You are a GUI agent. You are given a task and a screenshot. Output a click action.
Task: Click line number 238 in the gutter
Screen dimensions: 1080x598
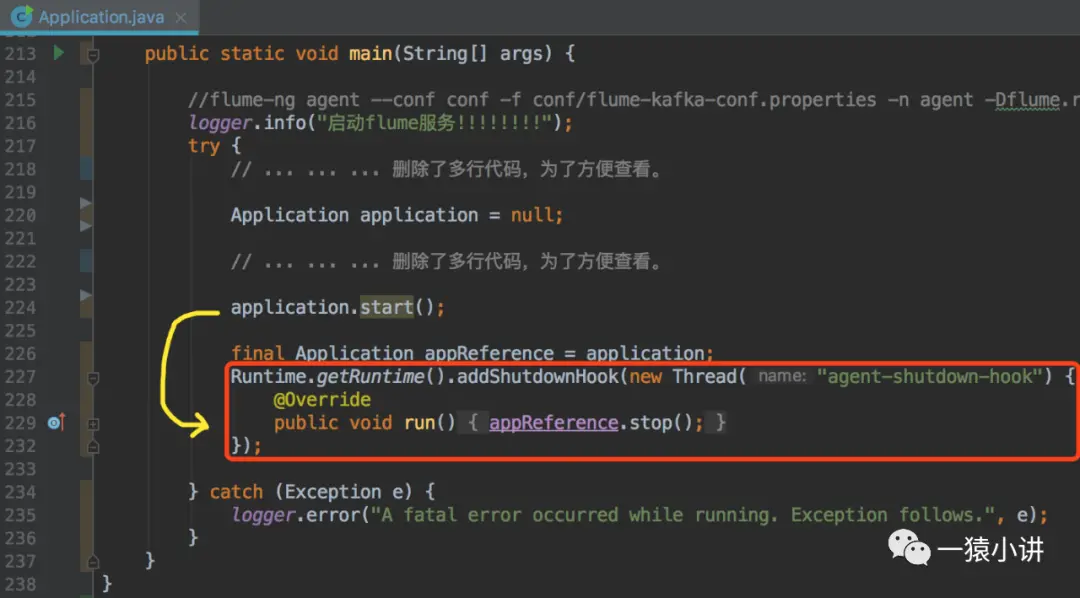coord(20,584)
